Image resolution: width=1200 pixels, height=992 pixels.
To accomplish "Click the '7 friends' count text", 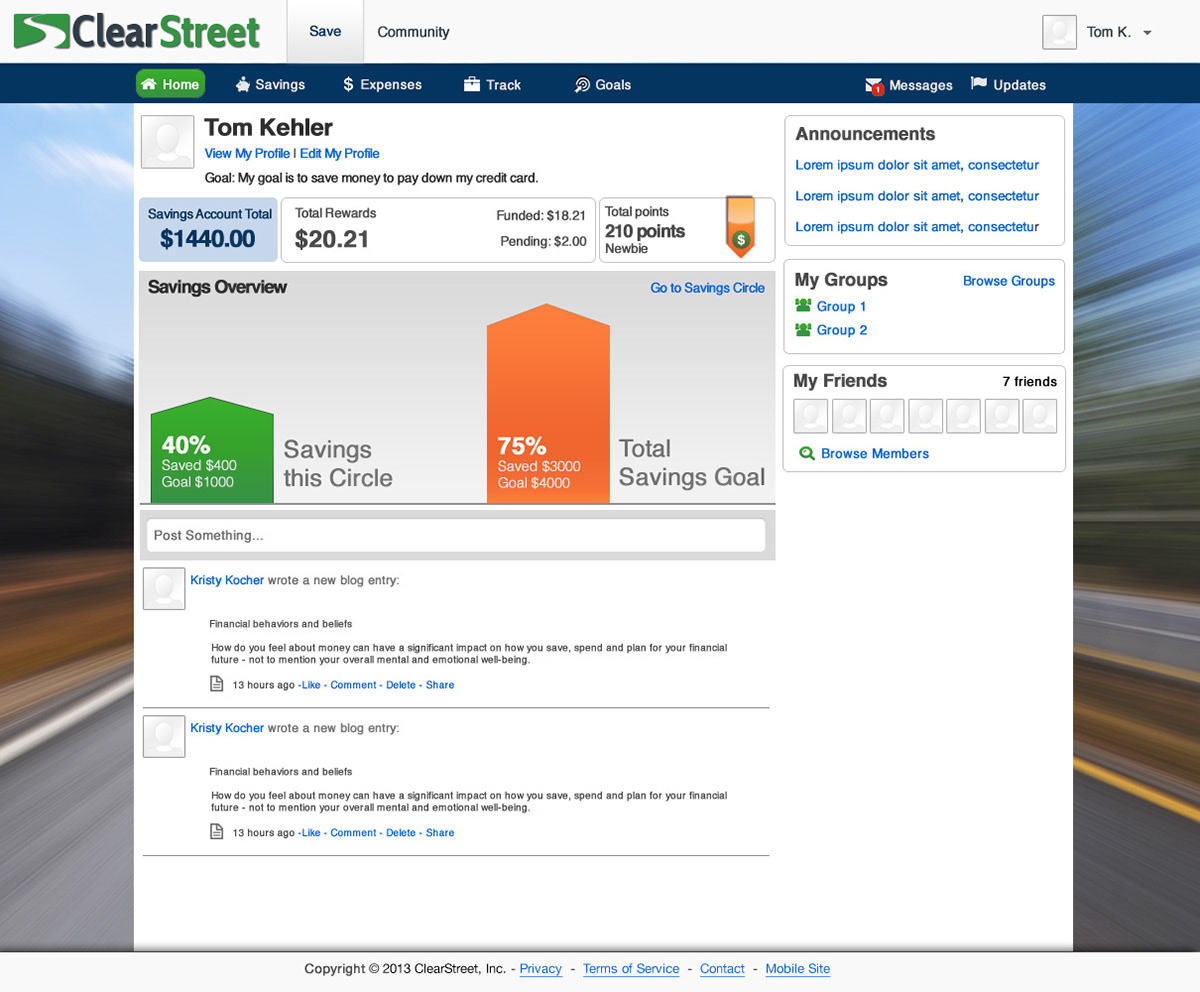I will point(1030,381).
